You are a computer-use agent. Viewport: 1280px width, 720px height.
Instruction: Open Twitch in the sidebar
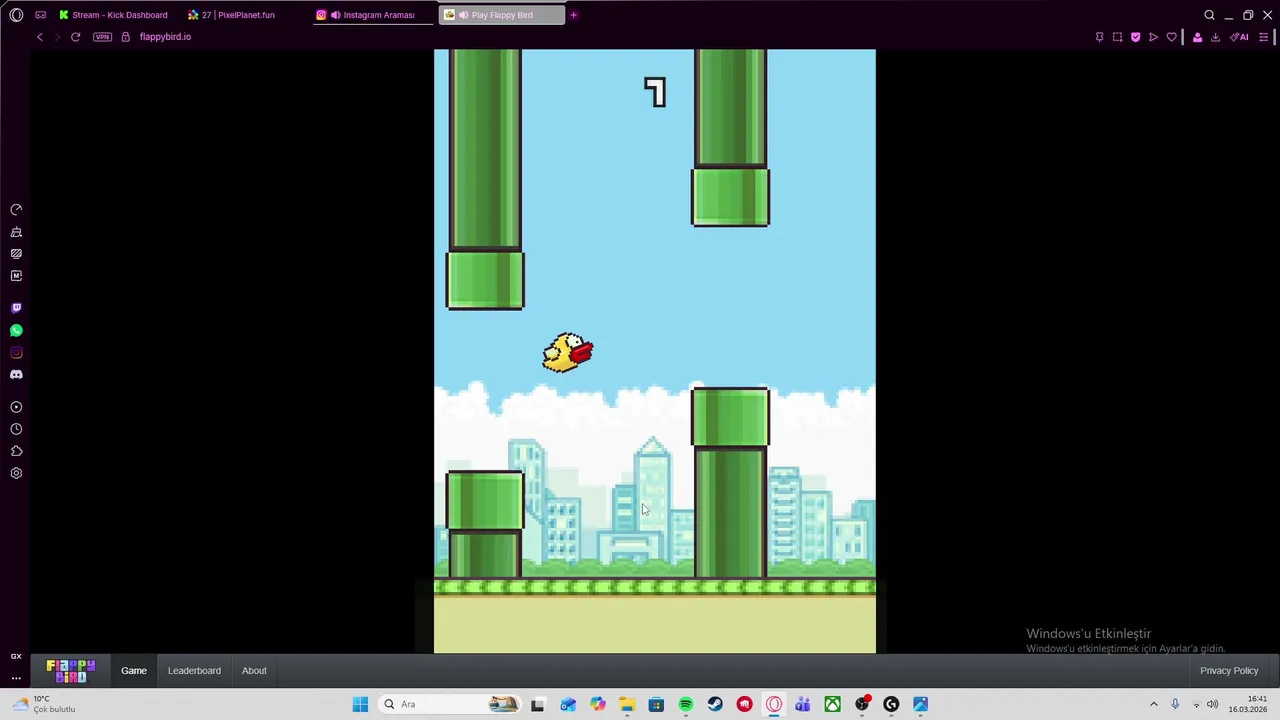(x=16, y=308)
